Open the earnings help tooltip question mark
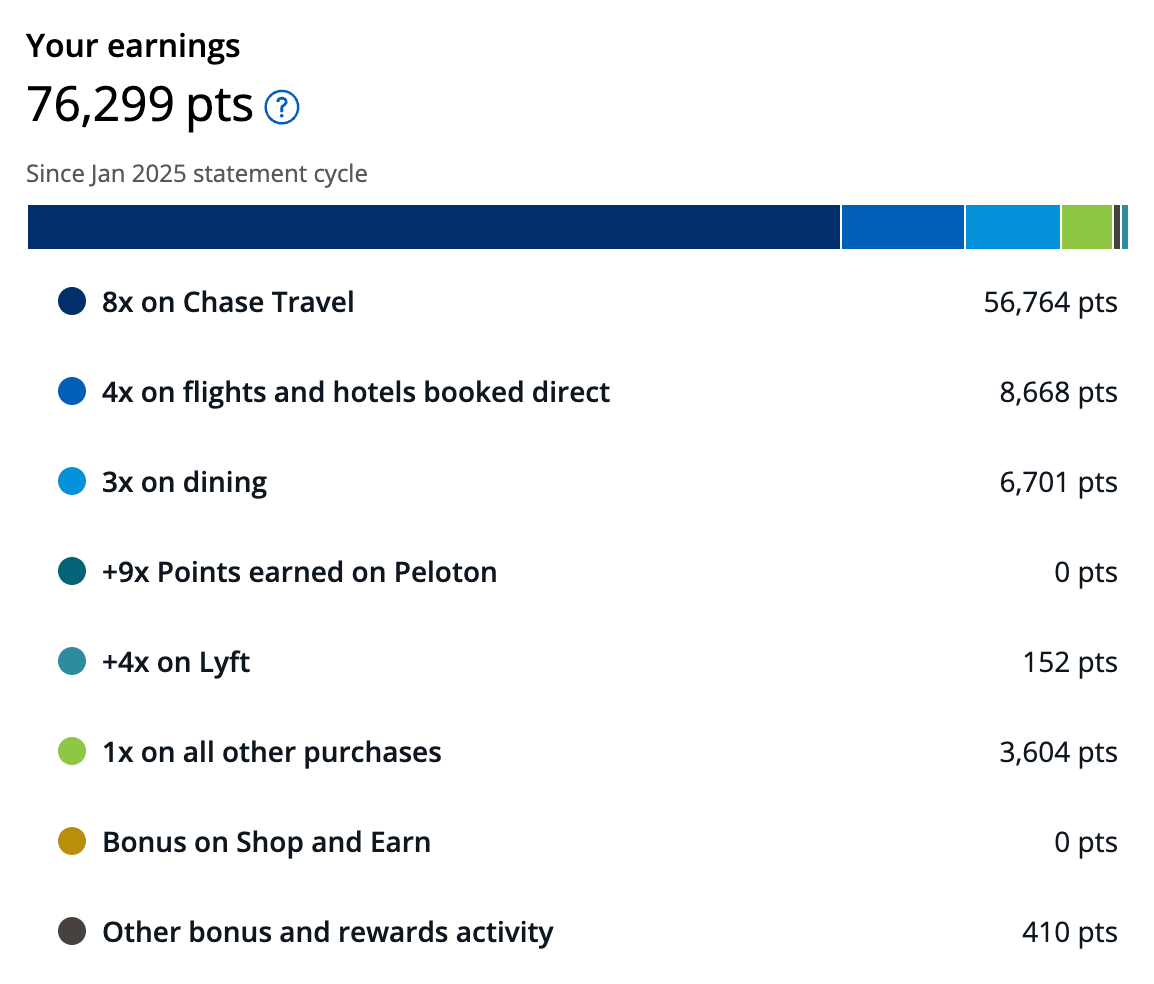1154x984 pixels. [x=281, y=107]
